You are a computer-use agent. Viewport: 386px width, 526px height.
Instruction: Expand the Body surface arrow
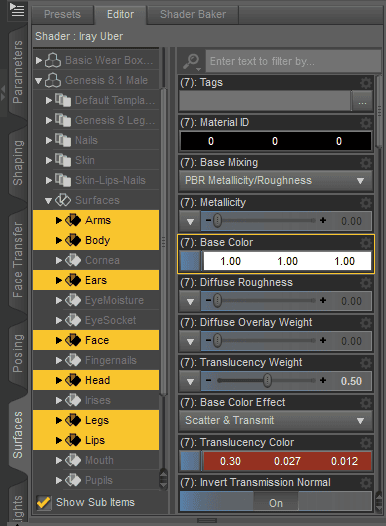[x=59, y=241]
